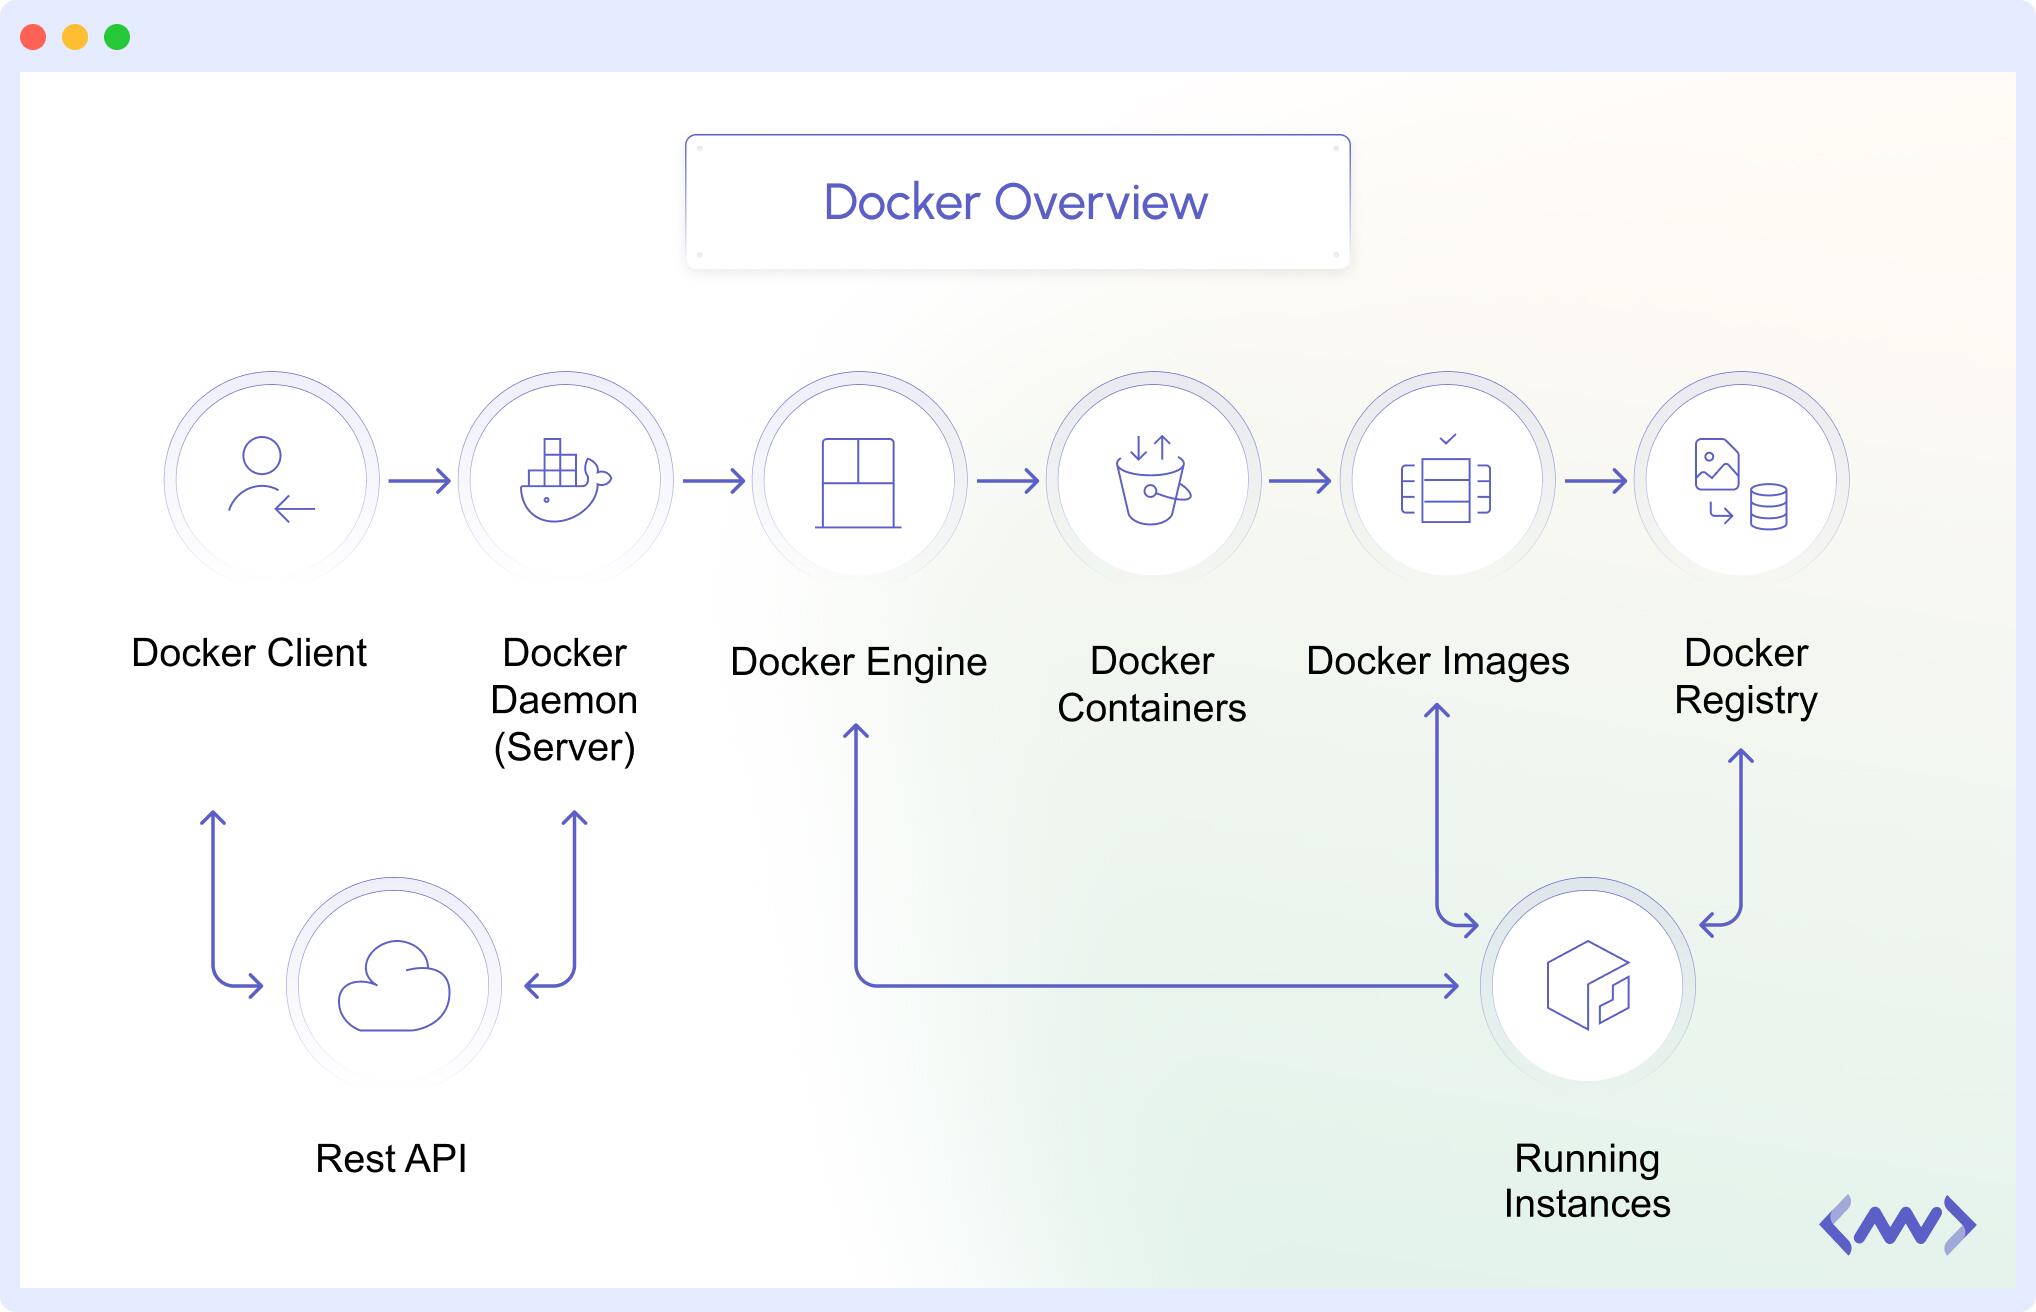Click the yellow traffic light button
2036x1312 pixels.
click(x=75, y=37)
